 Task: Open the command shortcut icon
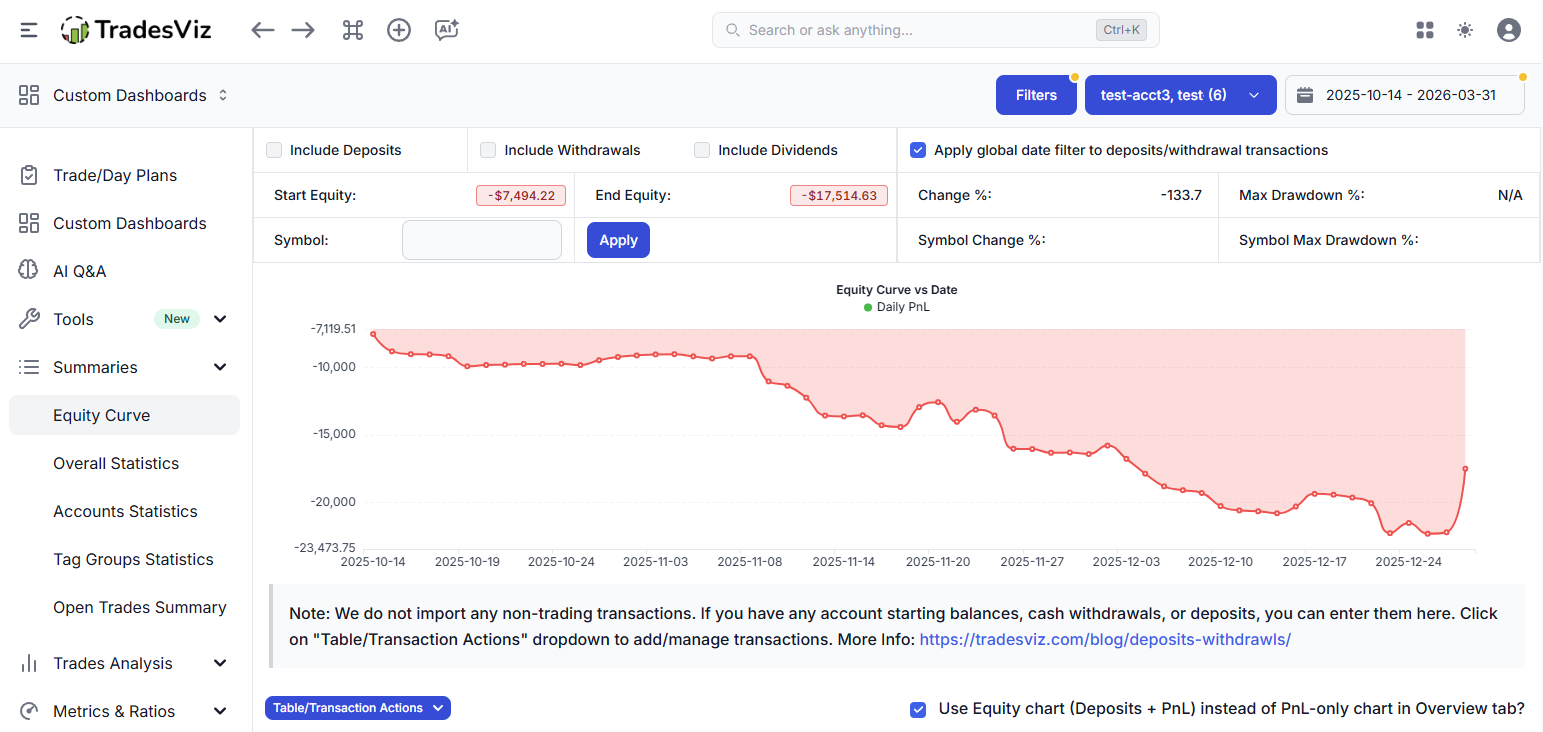pyautogui.click(x=352, y=30)
